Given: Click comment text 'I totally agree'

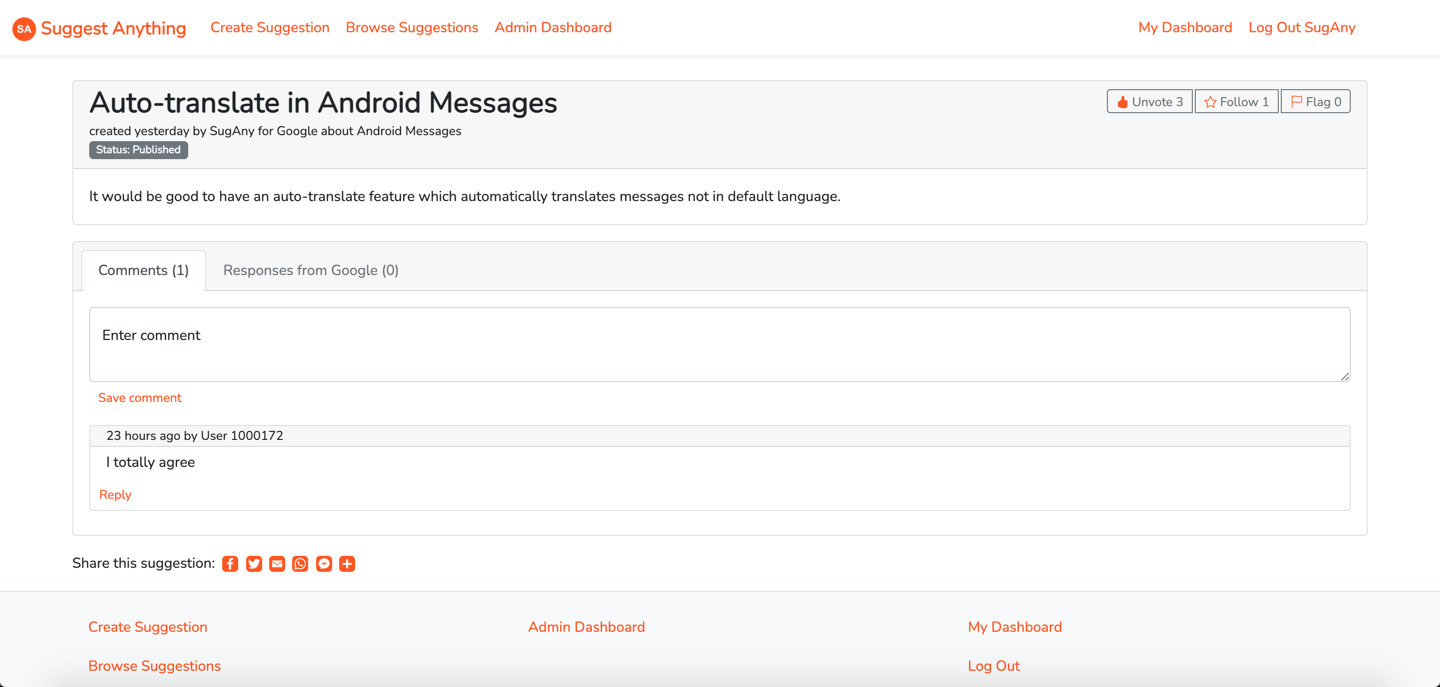Looking at the screenshot, I should point(150,463).
